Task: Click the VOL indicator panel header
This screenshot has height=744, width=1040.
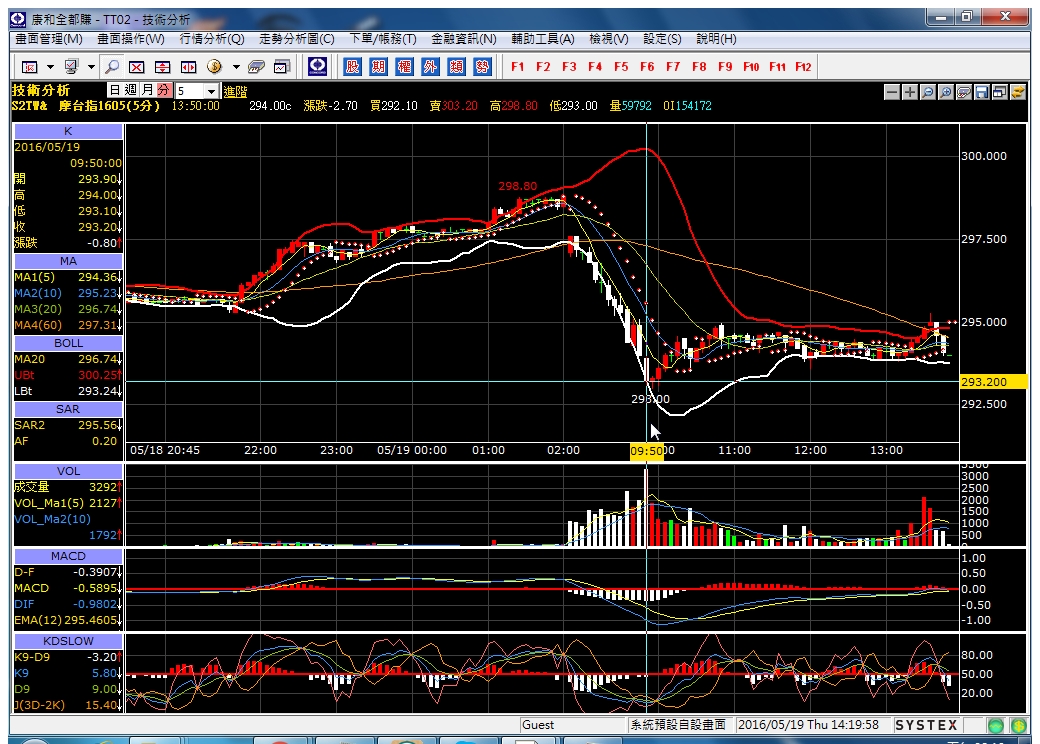Action: (68, 471)
